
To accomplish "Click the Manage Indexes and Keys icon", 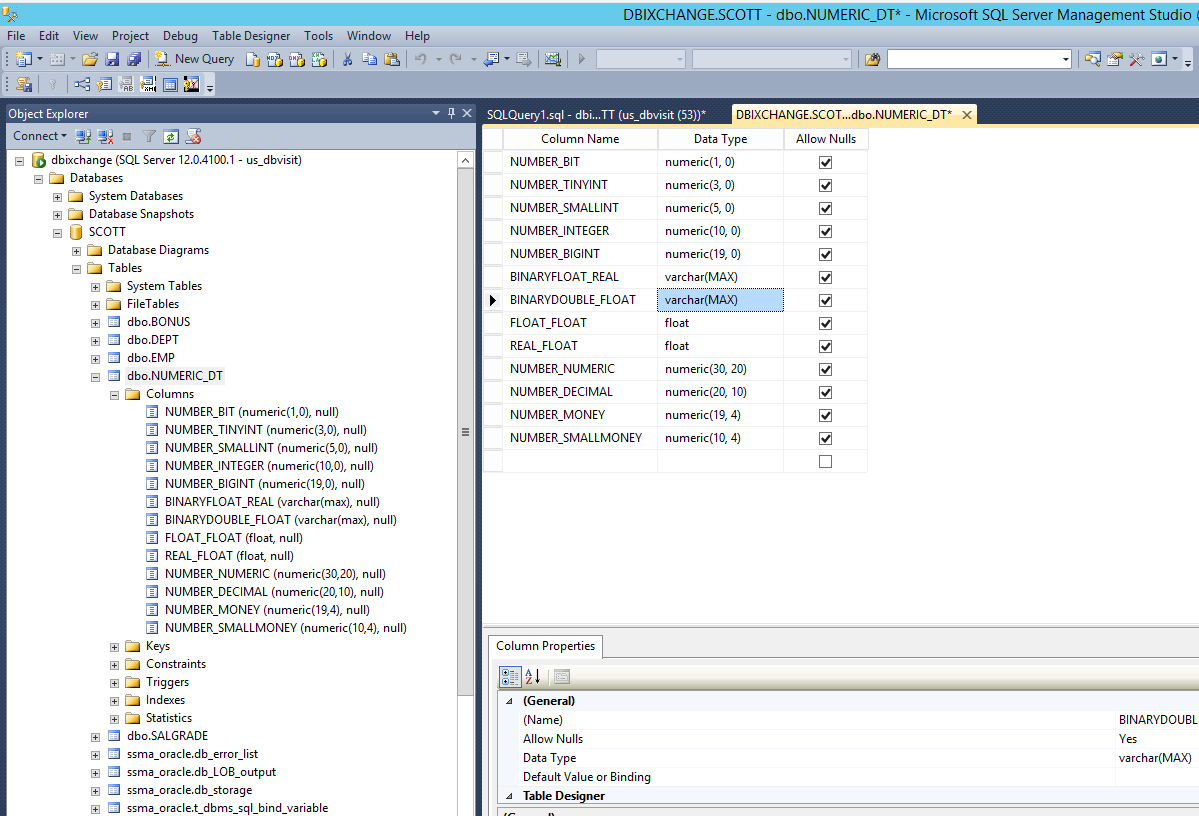I will (104, 84).
